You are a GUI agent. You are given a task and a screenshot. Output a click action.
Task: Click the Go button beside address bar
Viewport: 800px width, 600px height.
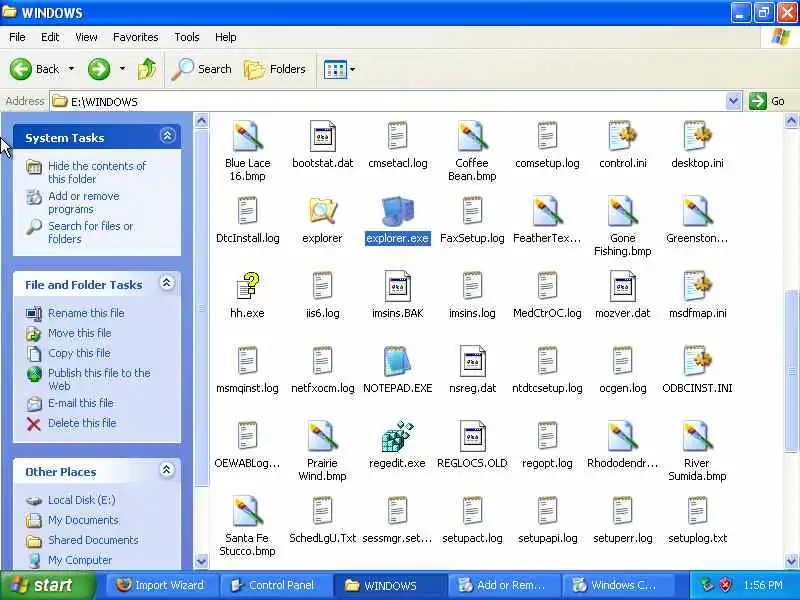pos(767,101)
